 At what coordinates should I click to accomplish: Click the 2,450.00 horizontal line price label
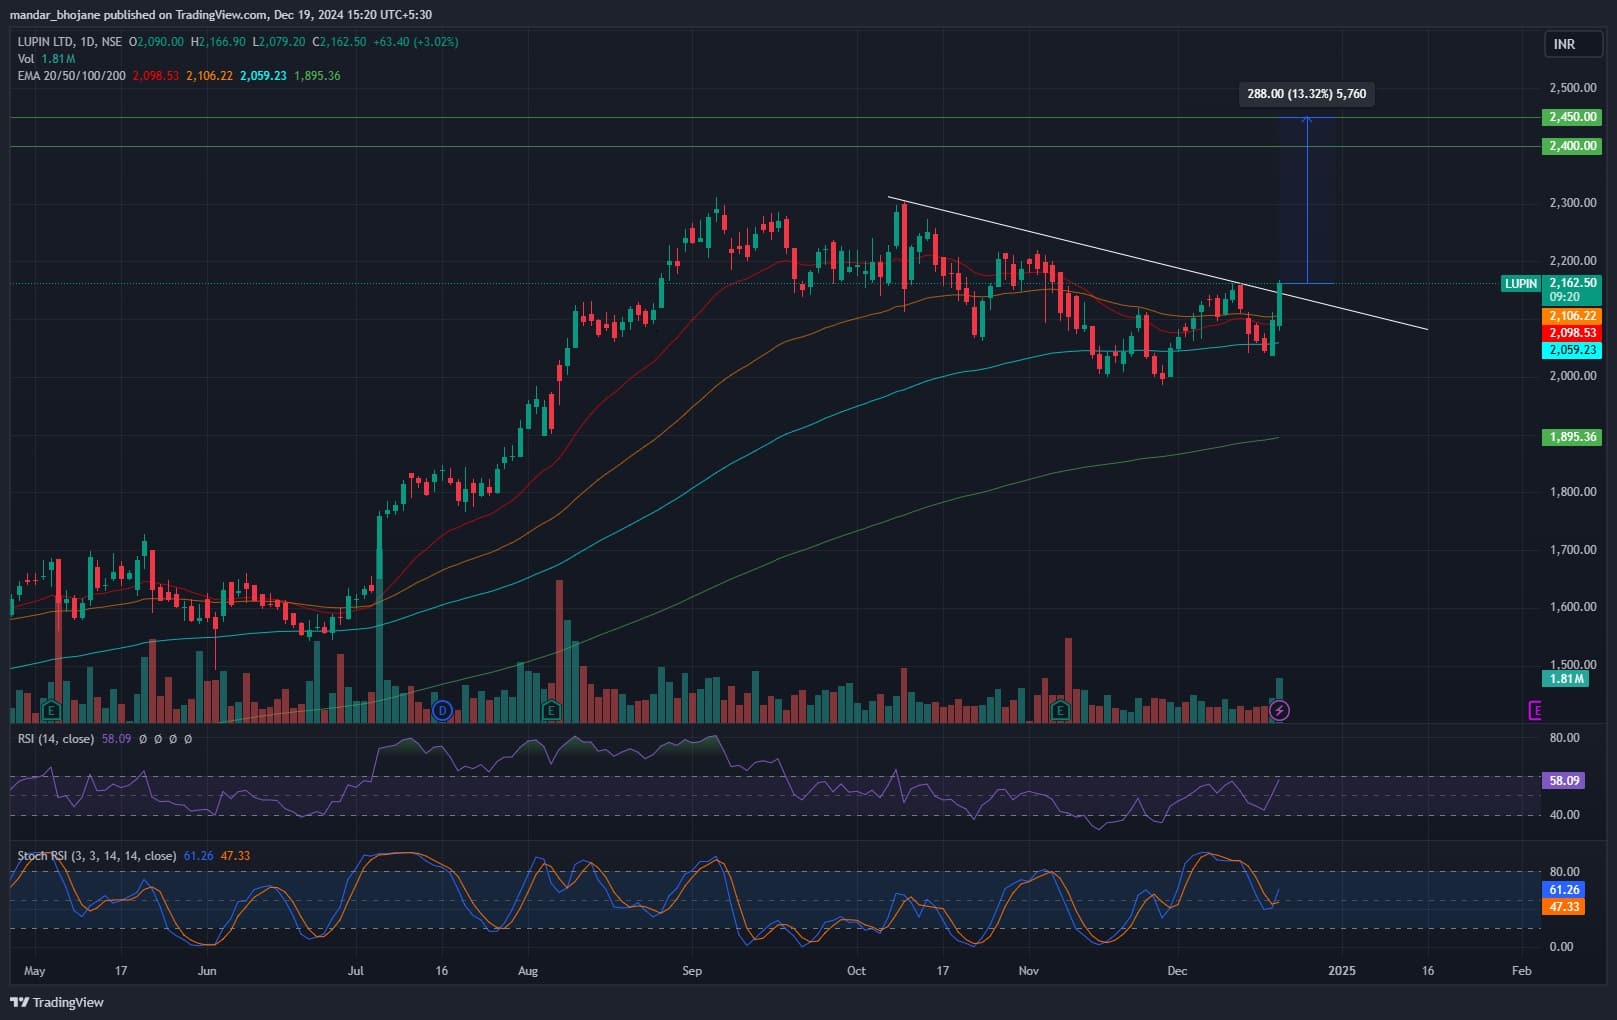1572,117
